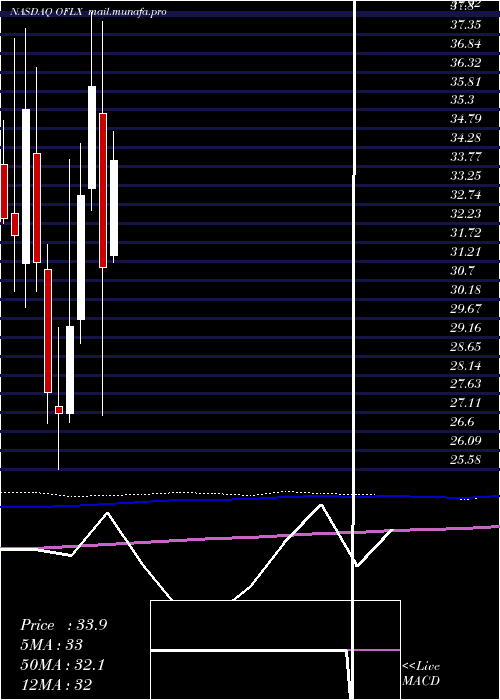Click the 34.28 price axis label
Screen dimensions: 500x700
(466, 138)
